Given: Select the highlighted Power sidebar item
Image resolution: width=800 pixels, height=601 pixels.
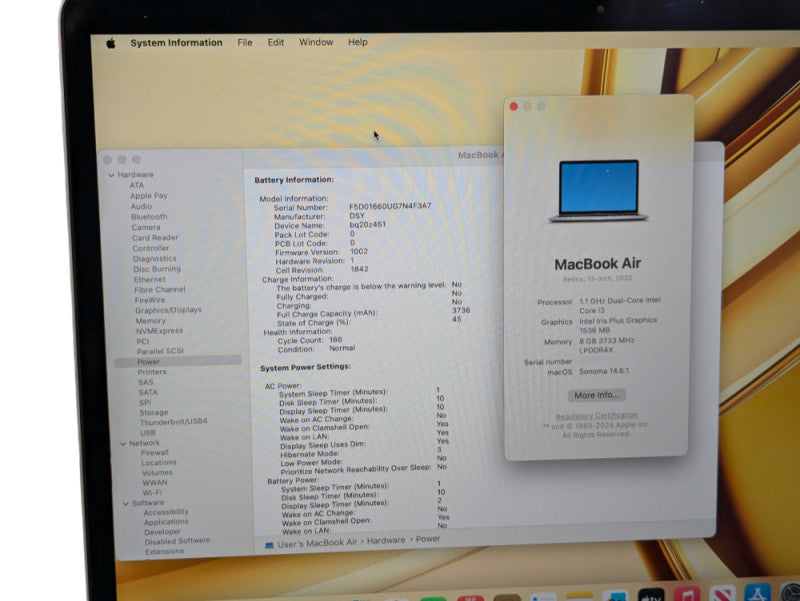Looking at the screenshot, I should pyautogui.click(x=178, y=362).
